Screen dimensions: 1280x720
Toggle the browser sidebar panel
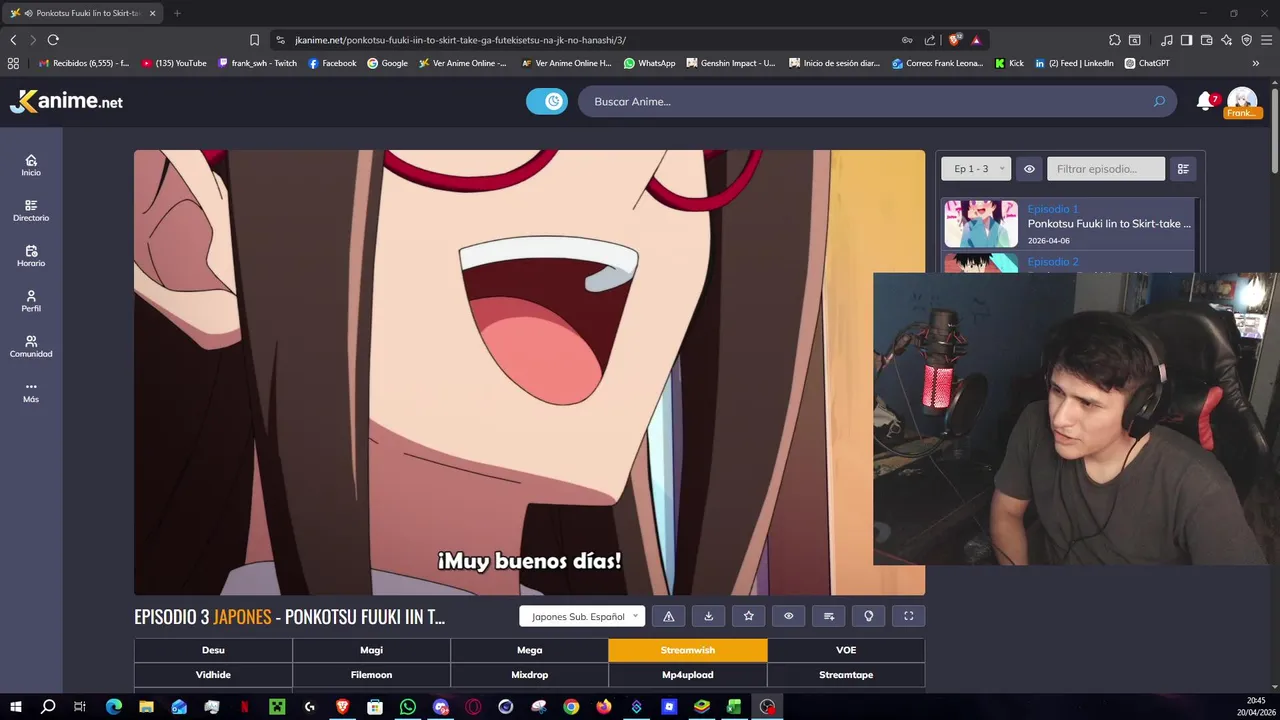1186,40
